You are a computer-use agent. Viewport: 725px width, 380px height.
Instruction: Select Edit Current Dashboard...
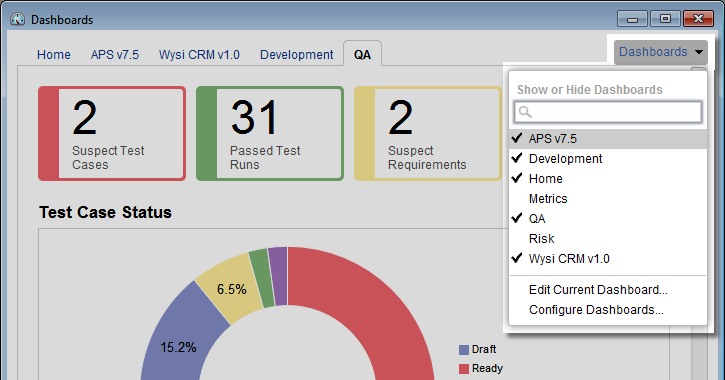[x=598, y=290]
